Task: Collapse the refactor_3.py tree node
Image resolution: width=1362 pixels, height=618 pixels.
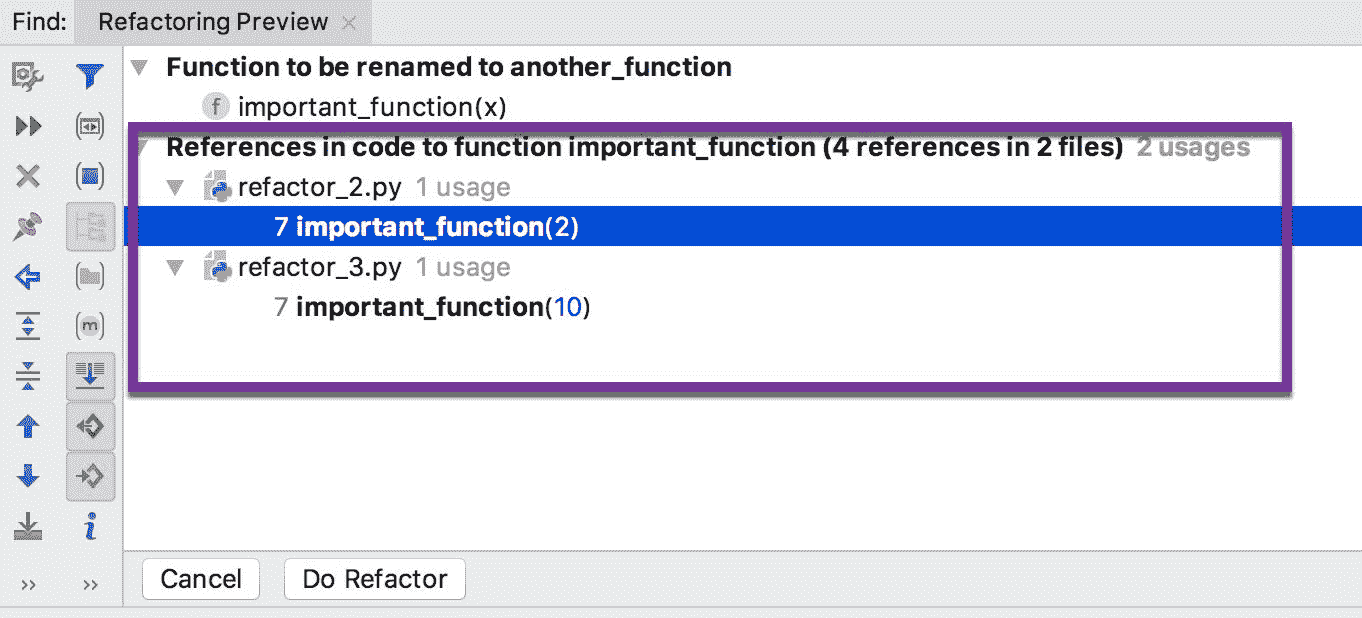Action: (177, 267)
